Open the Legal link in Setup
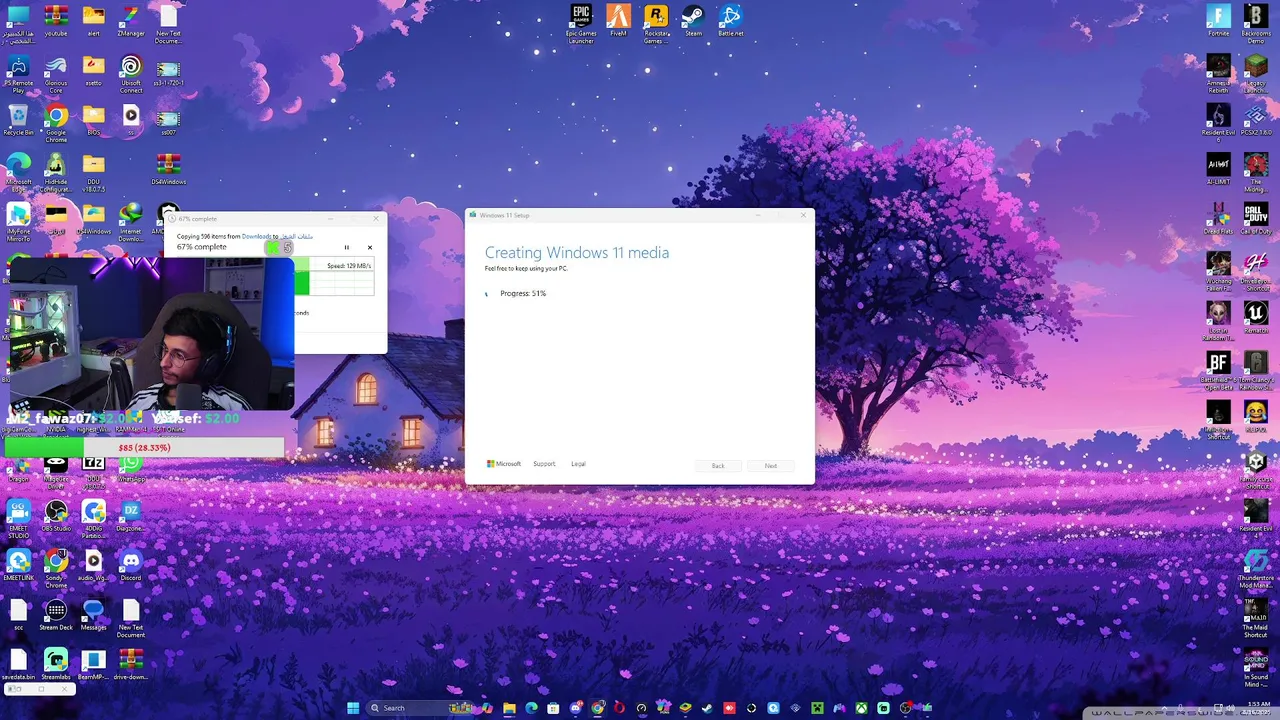The width and height of the screenshot is (1280, 720). tap(578, 464)
